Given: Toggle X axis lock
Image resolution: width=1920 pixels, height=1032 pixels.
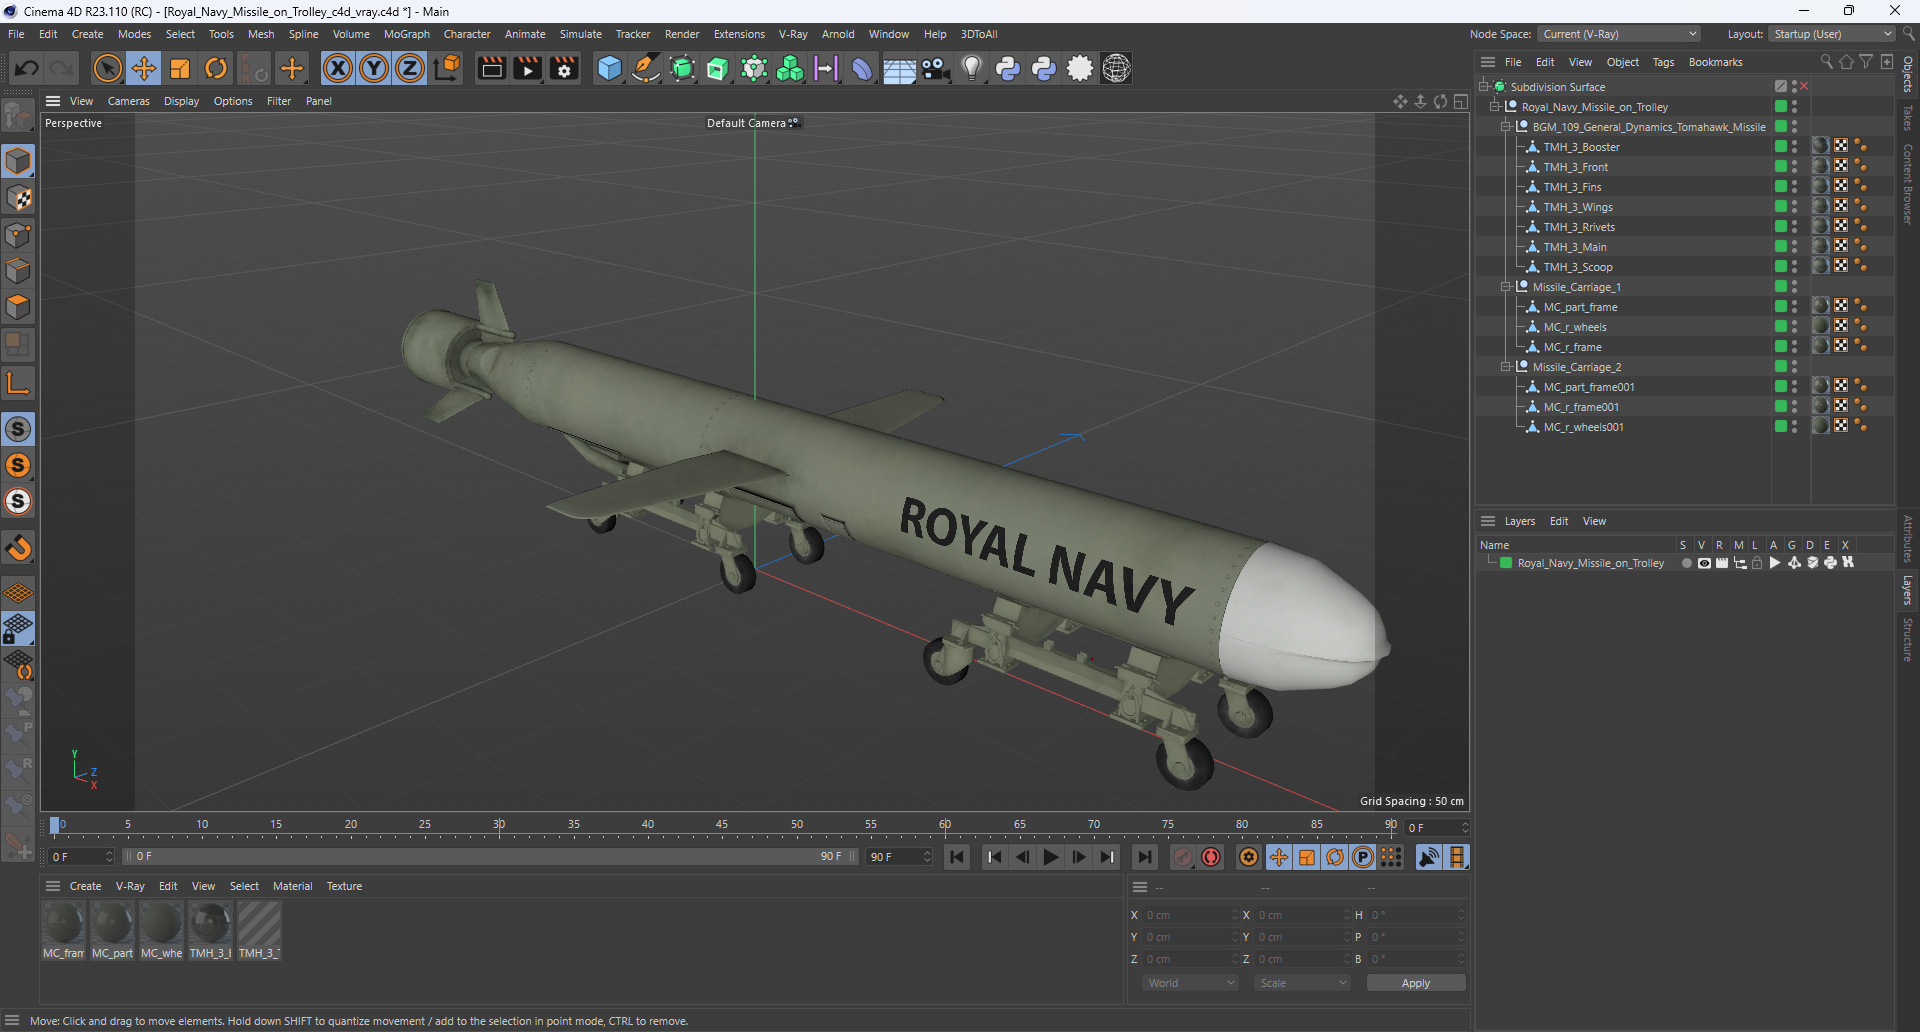Looking at the screenshot, I should 338,68.
